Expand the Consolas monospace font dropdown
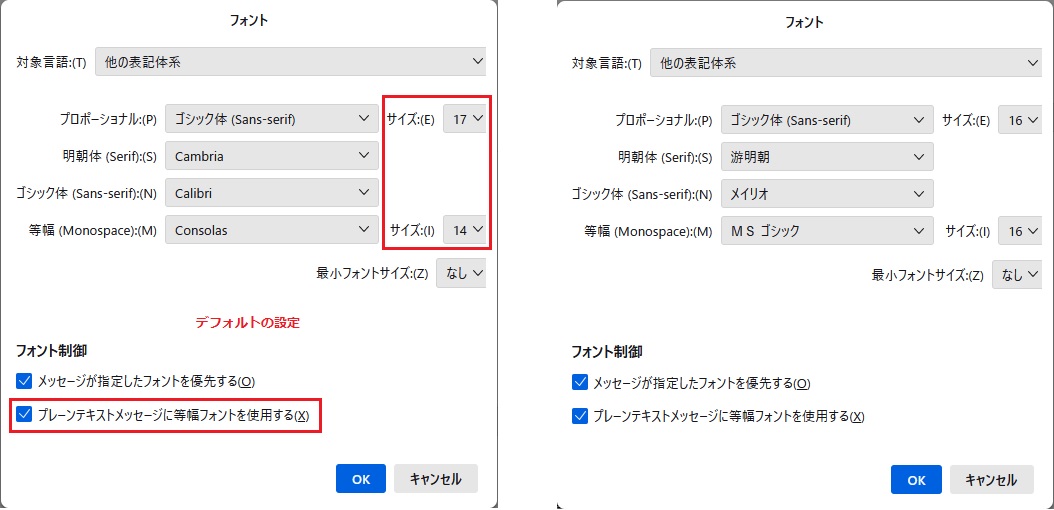The height and width of the screenshot is (510, 1054). coord(271,230)
